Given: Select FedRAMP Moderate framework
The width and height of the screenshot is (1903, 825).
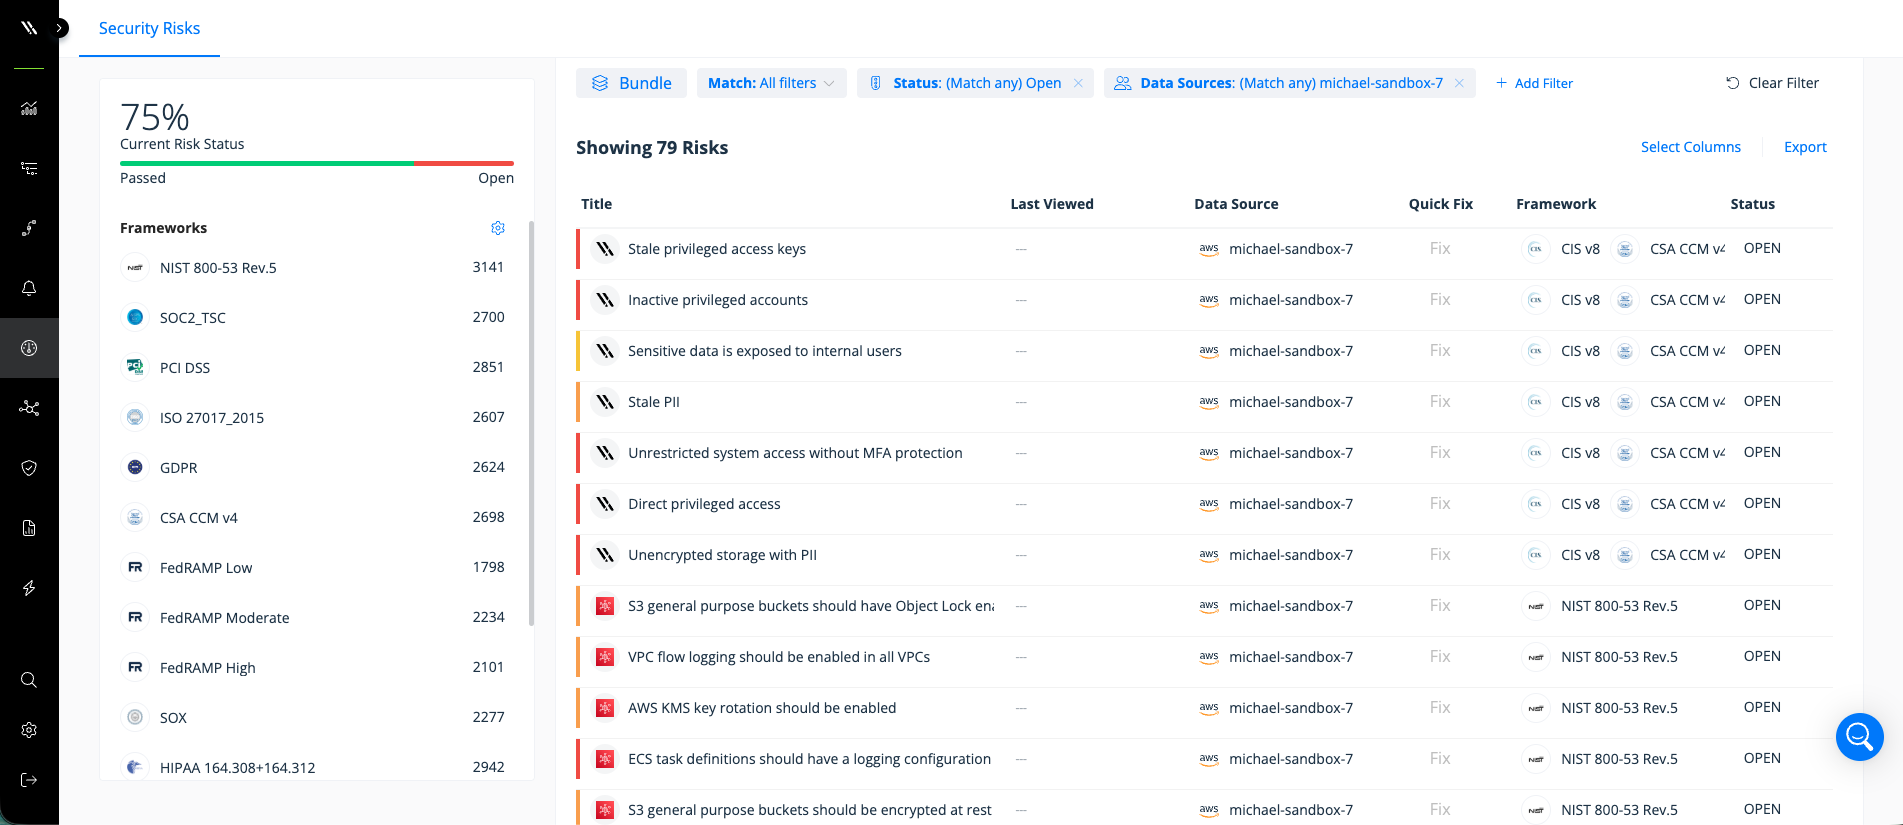Looking at the screenshot, I should (x=312, y=617).
